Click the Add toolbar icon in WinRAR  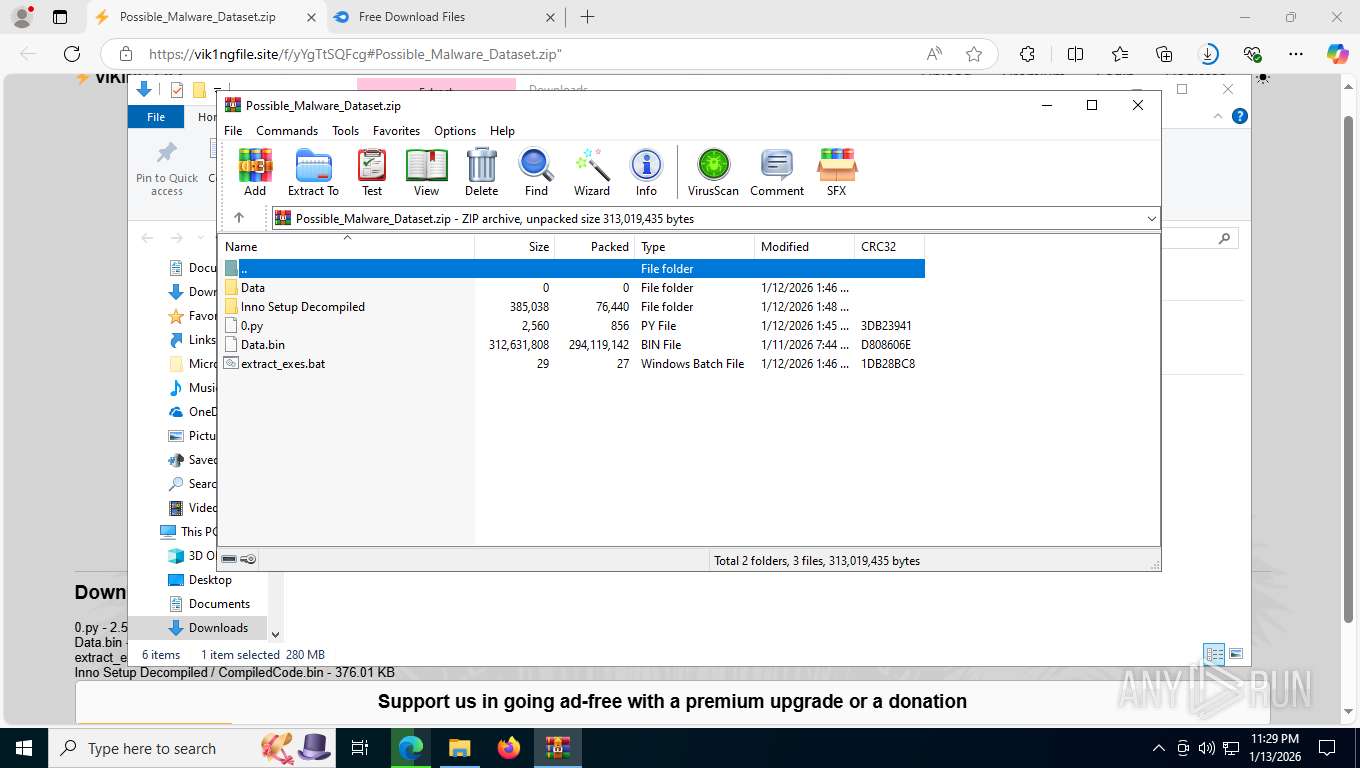click(255, 172)
